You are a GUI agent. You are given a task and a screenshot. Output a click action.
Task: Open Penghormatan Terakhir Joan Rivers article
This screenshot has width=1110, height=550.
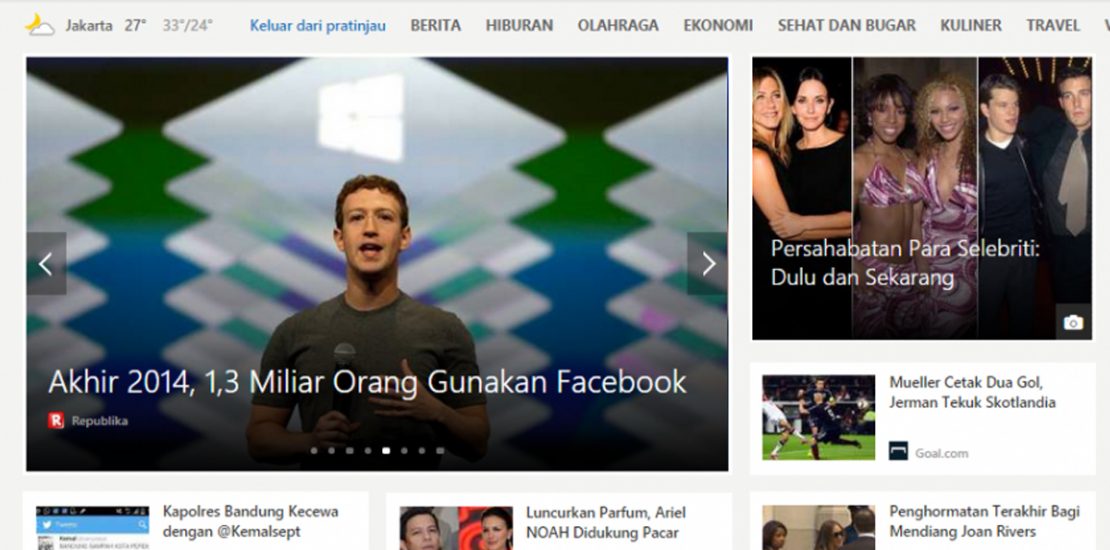[x=985, y=522]
